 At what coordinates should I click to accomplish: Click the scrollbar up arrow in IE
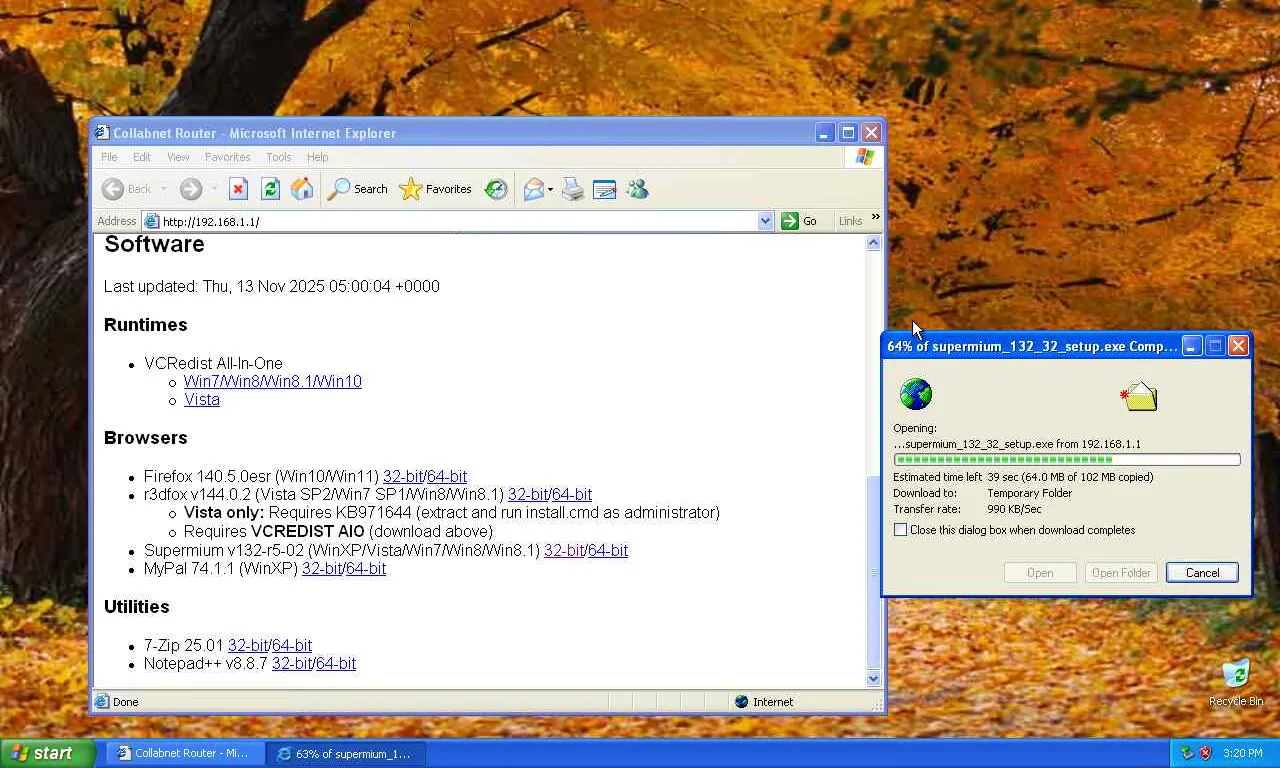874,243
